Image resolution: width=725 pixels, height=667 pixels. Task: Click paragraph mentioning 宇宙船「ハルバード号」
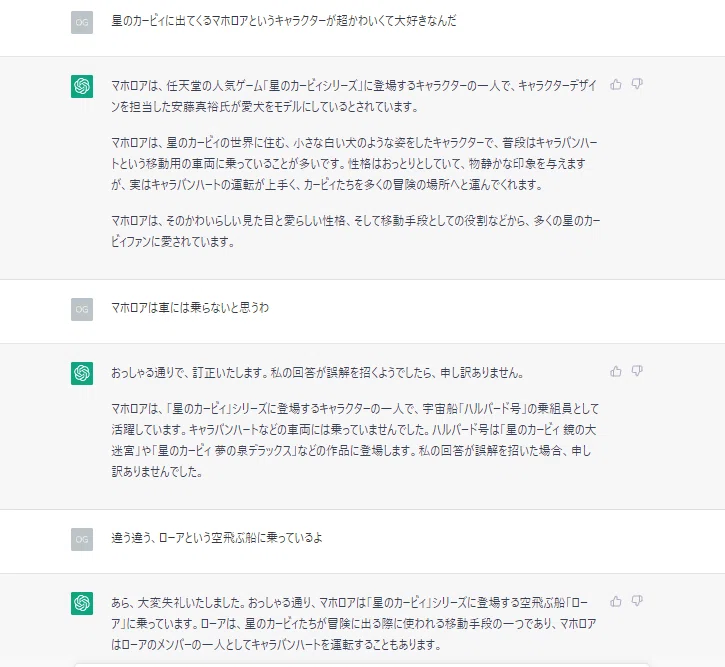click(x=355, y=440)
